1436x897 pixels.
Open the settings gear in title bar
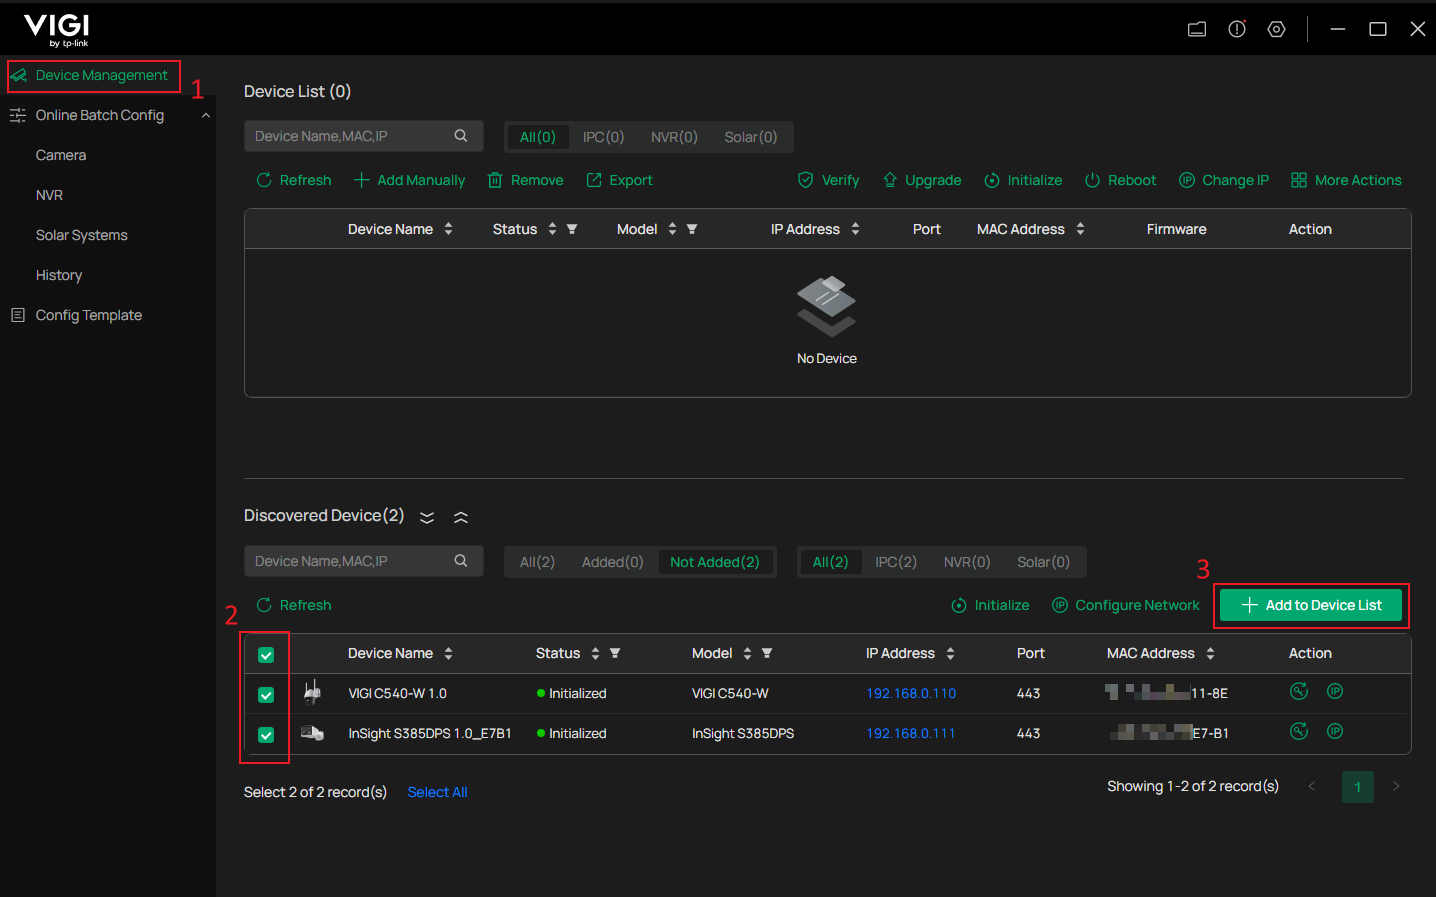[1277, 29]
